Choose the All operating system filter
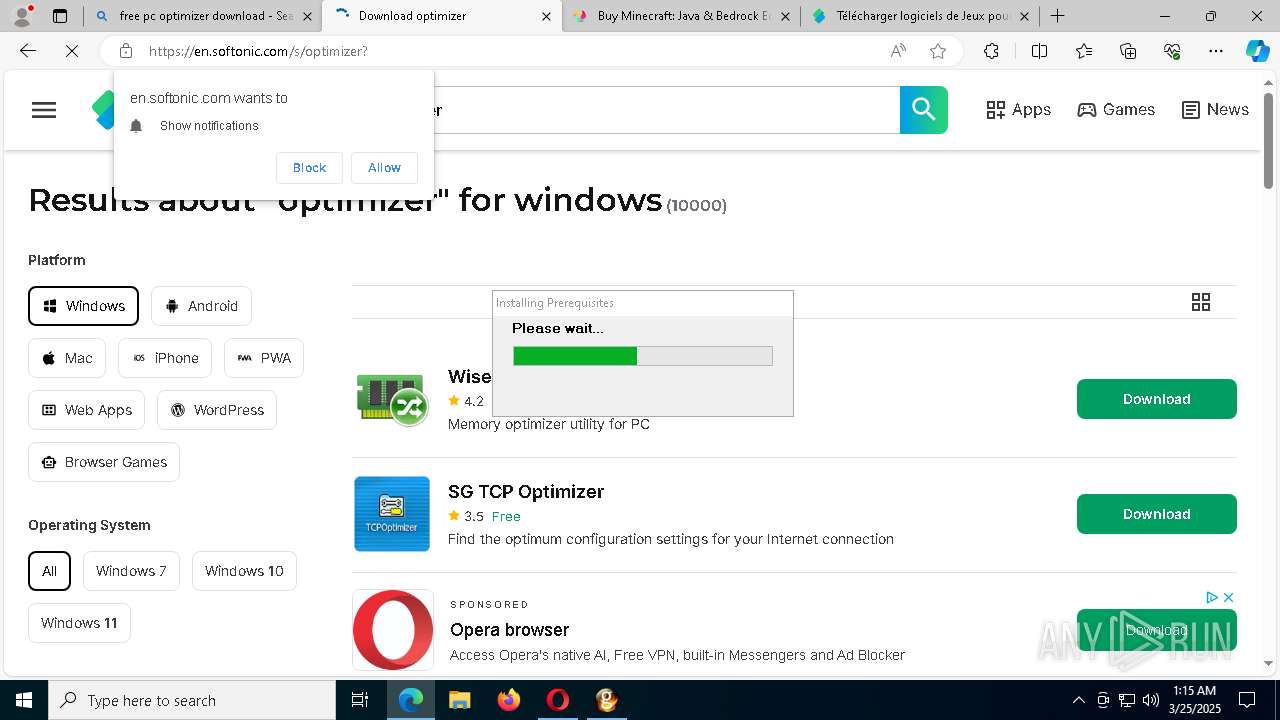 pyautogui.click(x=49, y=571)
